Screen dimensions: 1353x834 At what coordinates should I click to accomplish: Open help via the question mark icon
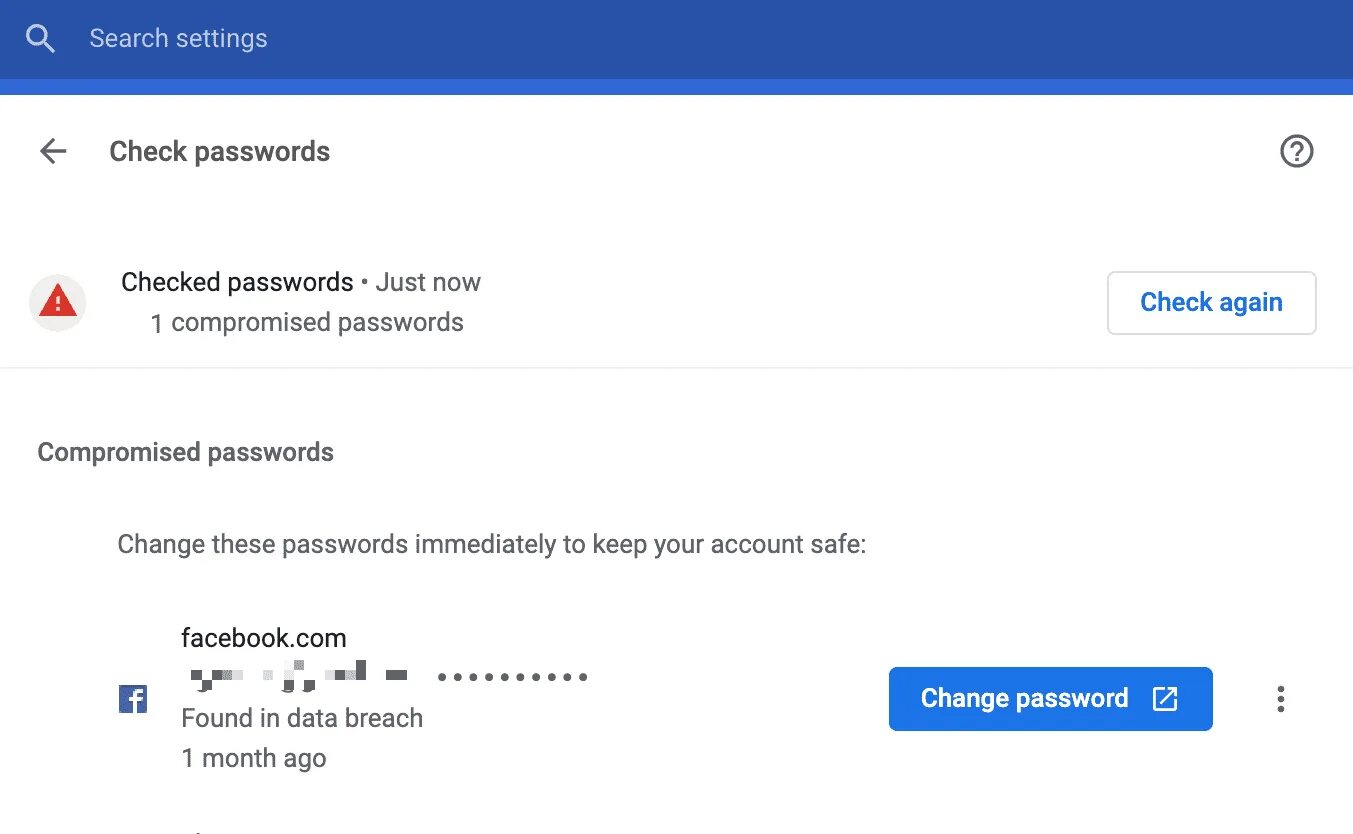point(1296,151)
